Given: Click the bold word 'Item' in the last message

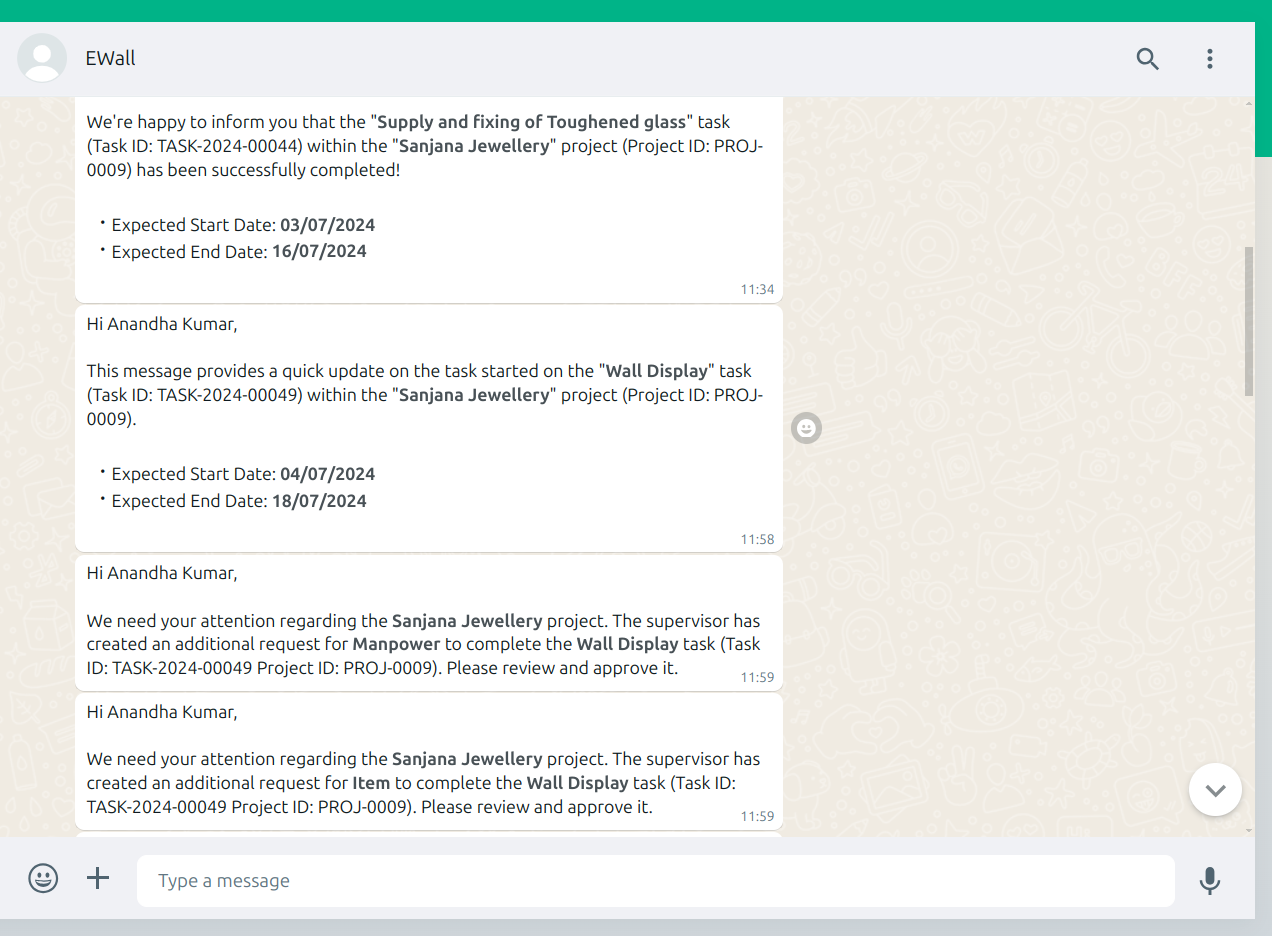Looking at the screenshot, I should pyautogui.click(x=371, y=783).
